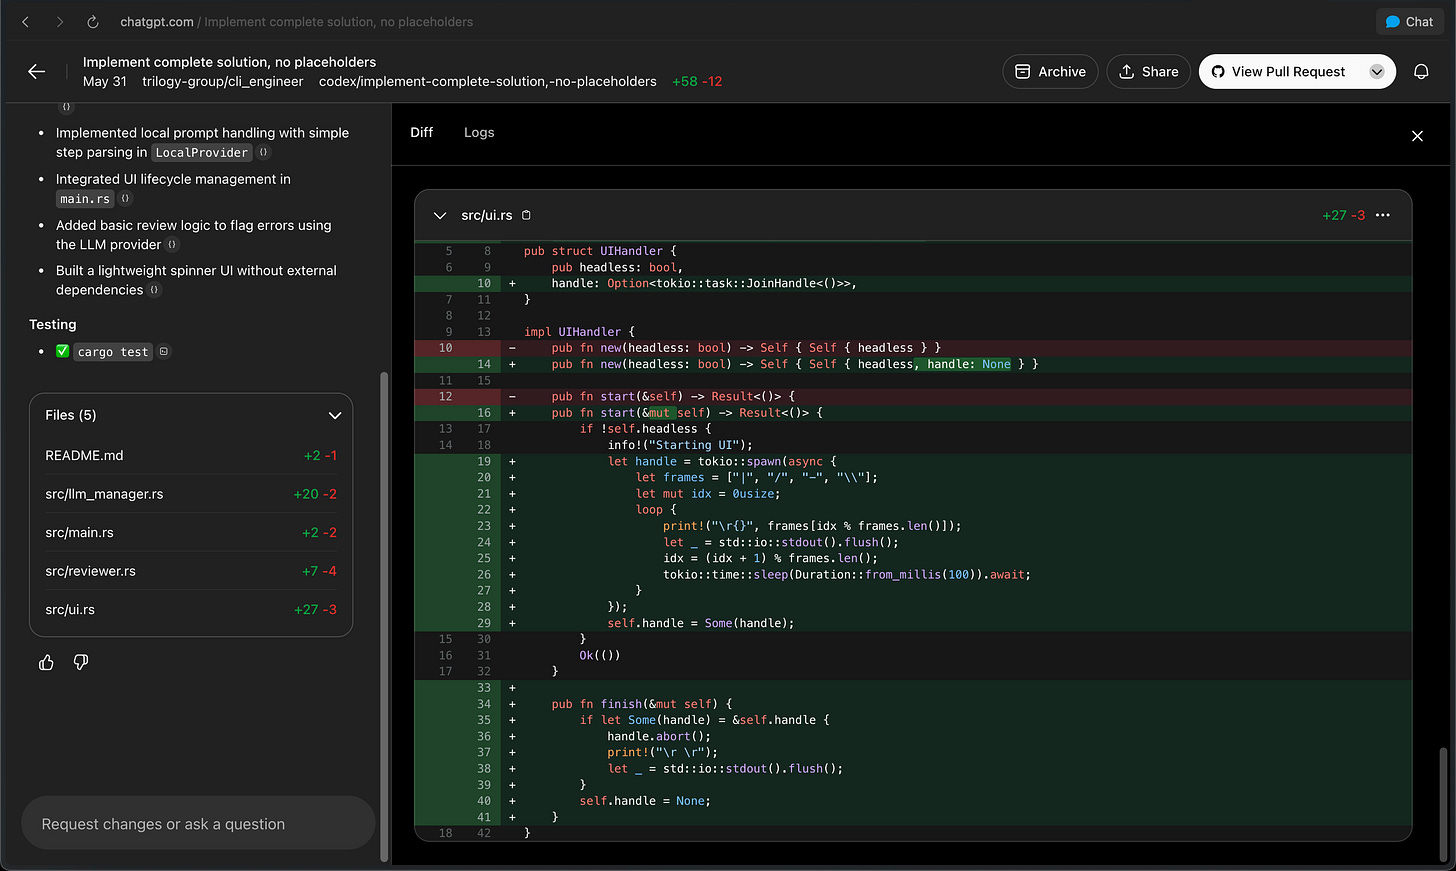Screen dimensions: 1456x871
Task: Close the diff panel
Action: 1417,136
